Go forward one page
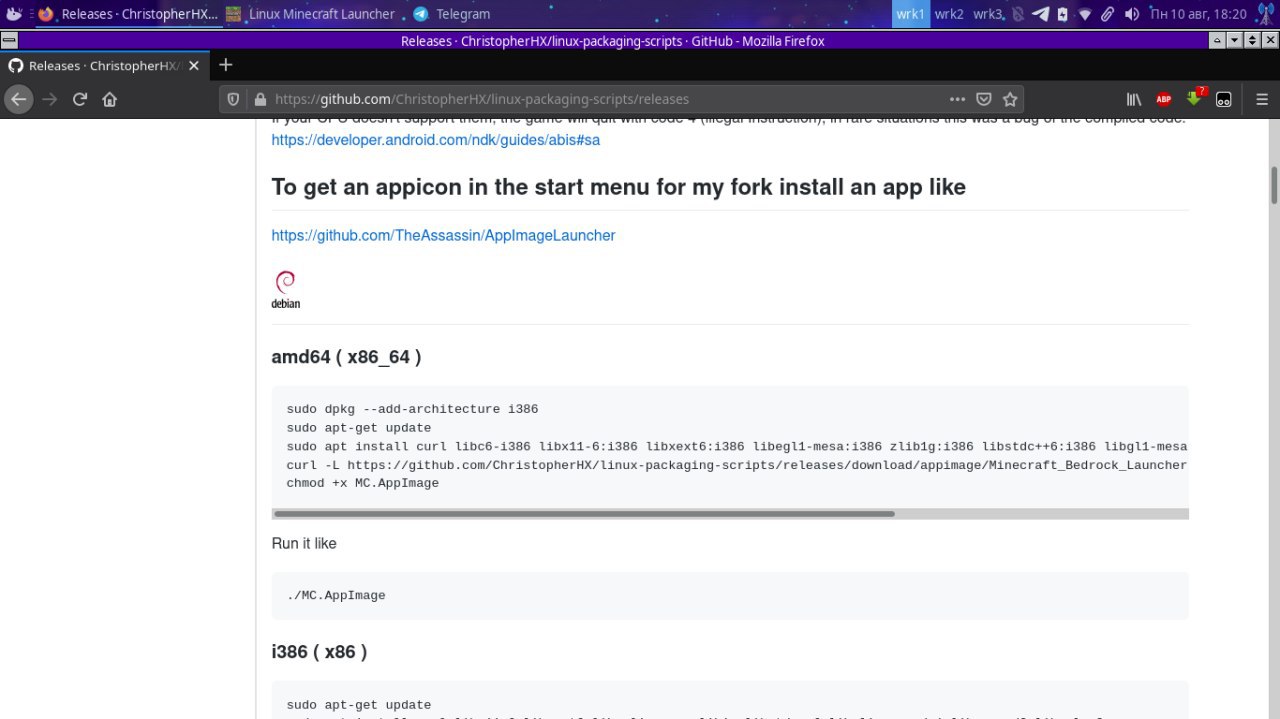 pyautogui.click(x=49, y=99)
